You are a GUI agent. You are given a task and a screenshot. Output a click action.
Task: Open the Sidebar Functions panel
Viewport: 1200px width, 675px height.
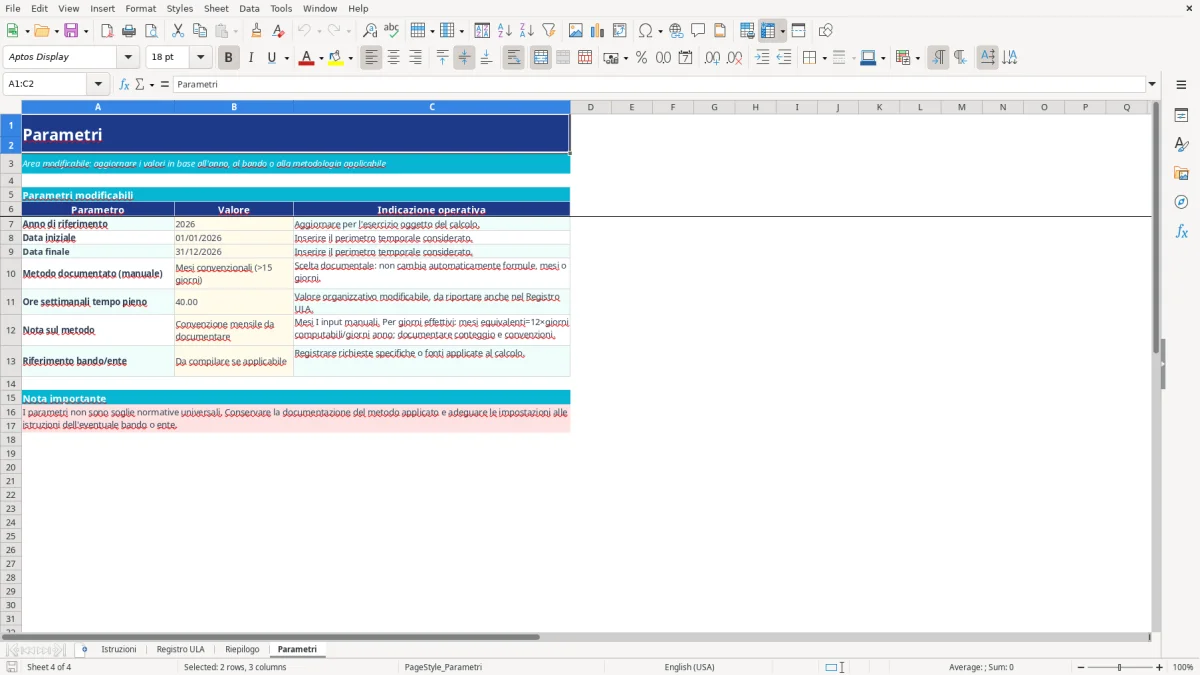point(1181,231)
